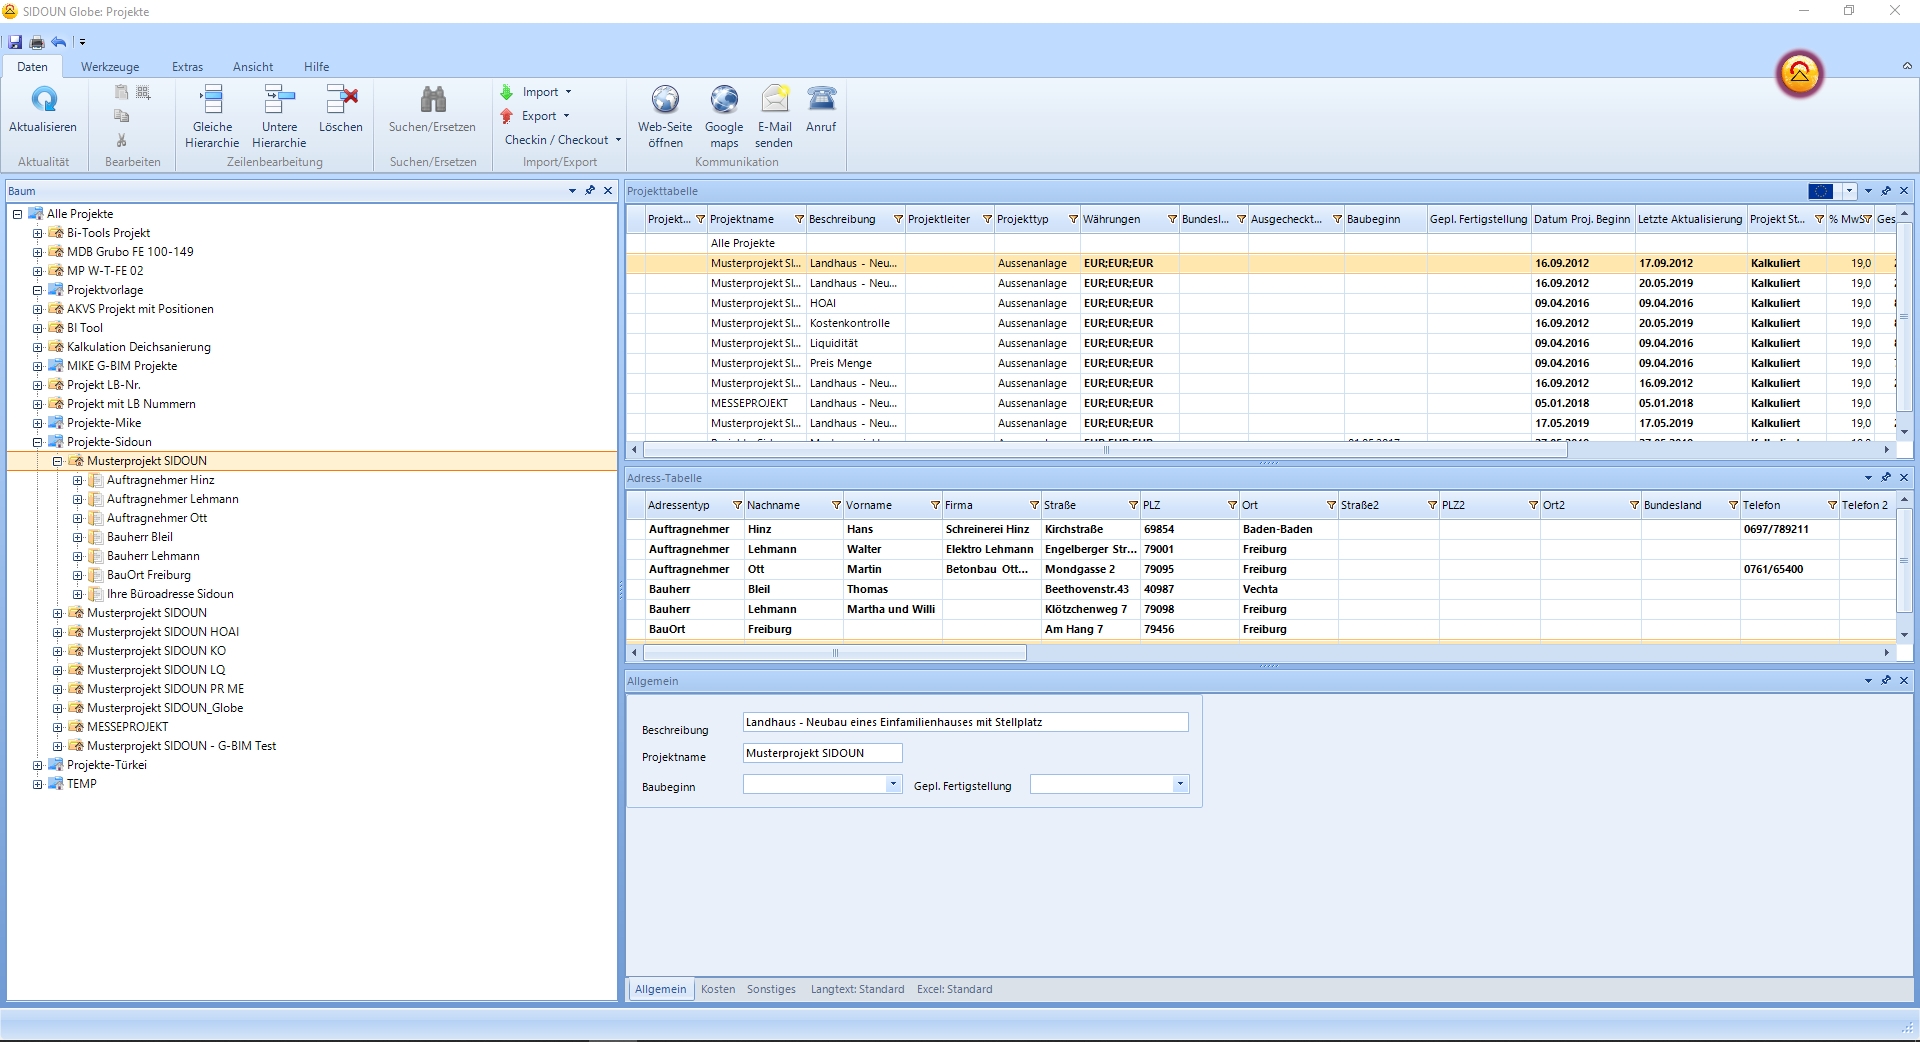Click the Anruf telephone icon

point(821,100)
